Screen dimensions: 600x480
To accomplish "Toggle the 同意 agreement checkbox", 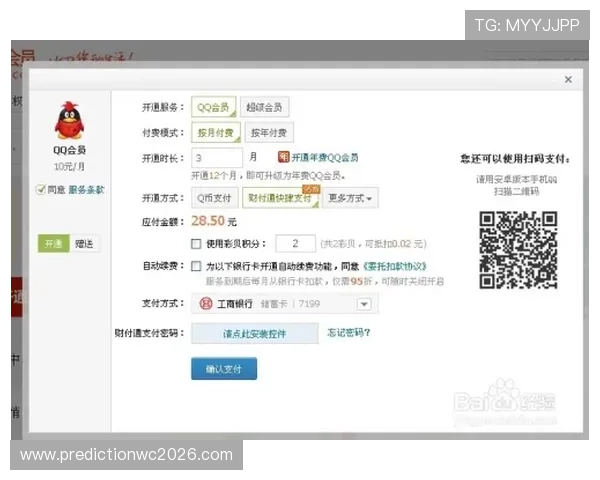I will 41,189.
